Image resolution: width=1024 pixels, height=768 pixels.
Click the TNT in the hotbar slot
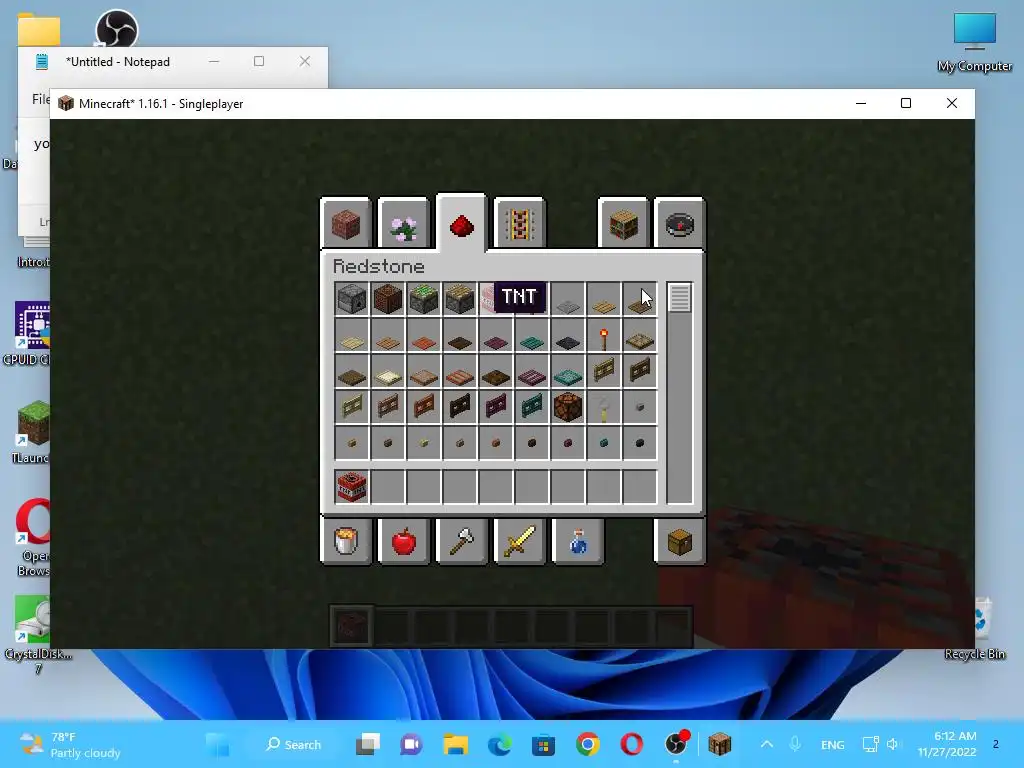(352, 487)
